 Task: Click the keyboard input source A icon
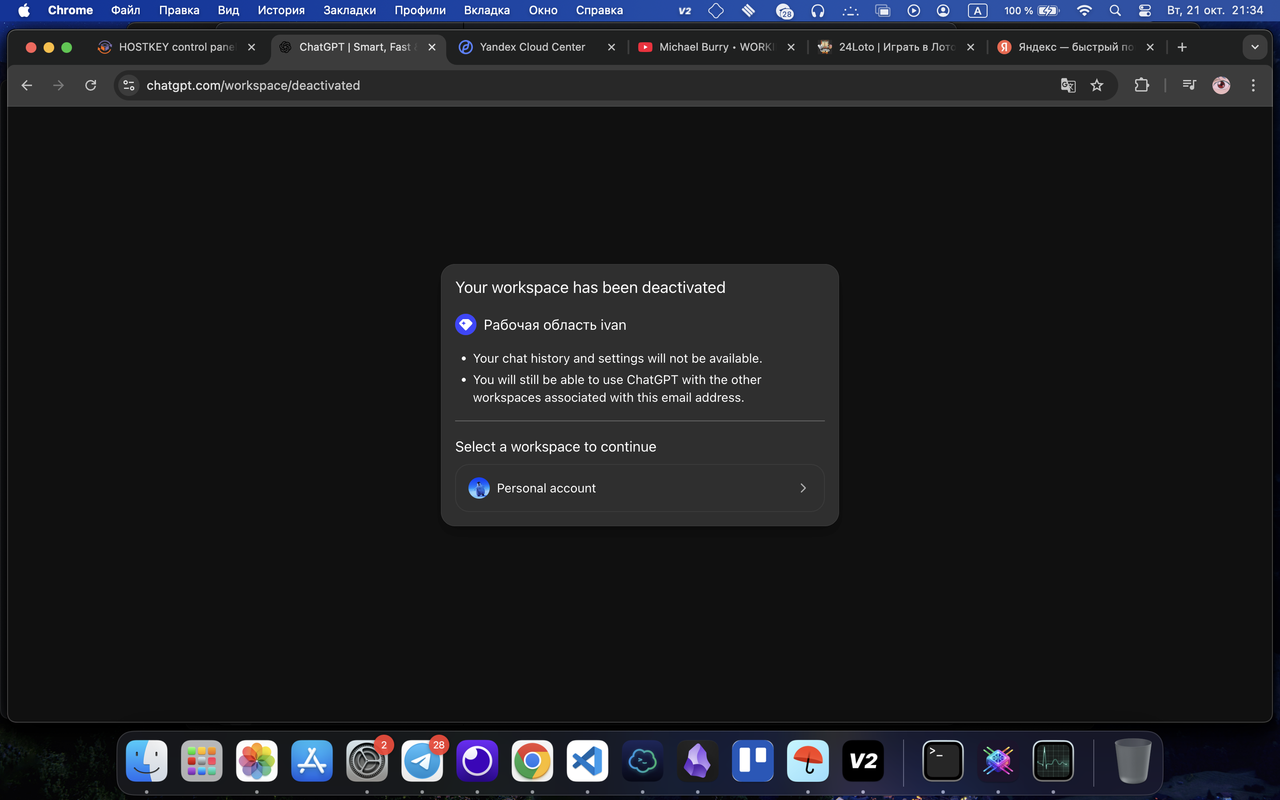[x=978, y=10]
